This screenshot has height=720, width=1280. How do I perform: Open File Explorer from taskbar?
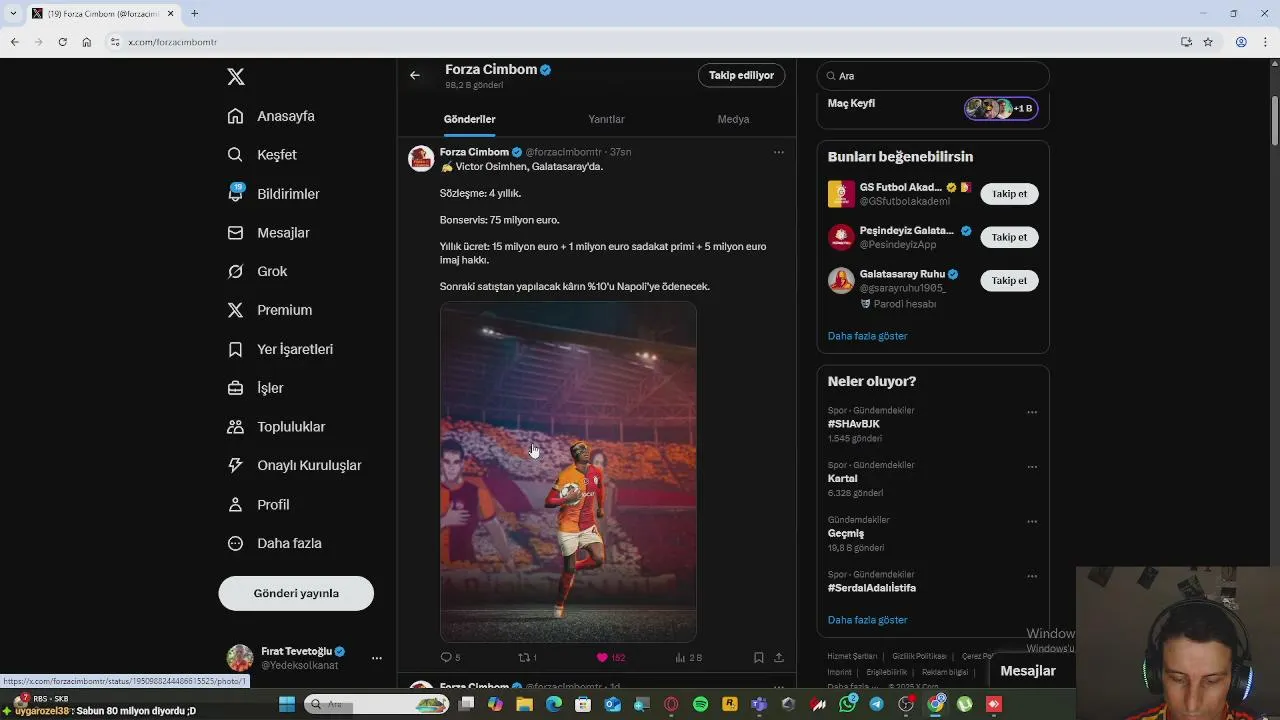click(524, 704)
